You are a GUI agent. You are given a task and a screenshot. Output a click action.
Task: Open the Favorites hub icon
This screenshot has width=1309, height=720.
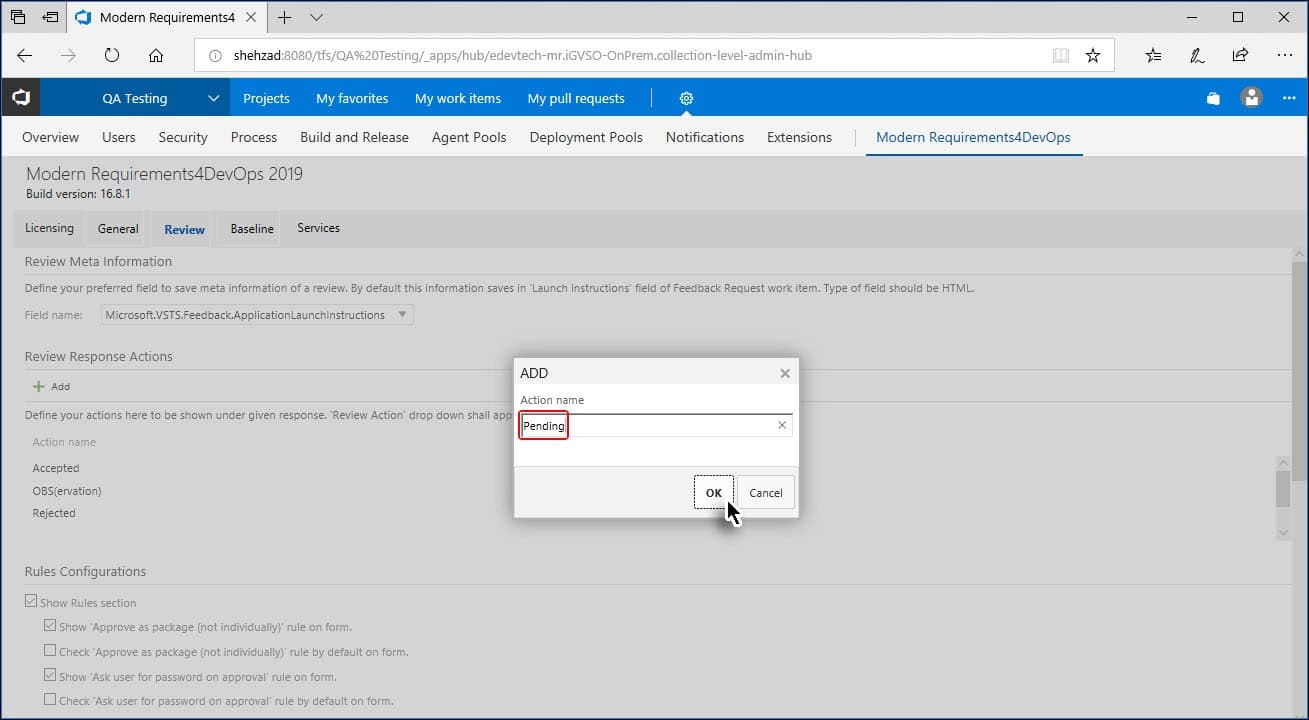coord(1153,56)
